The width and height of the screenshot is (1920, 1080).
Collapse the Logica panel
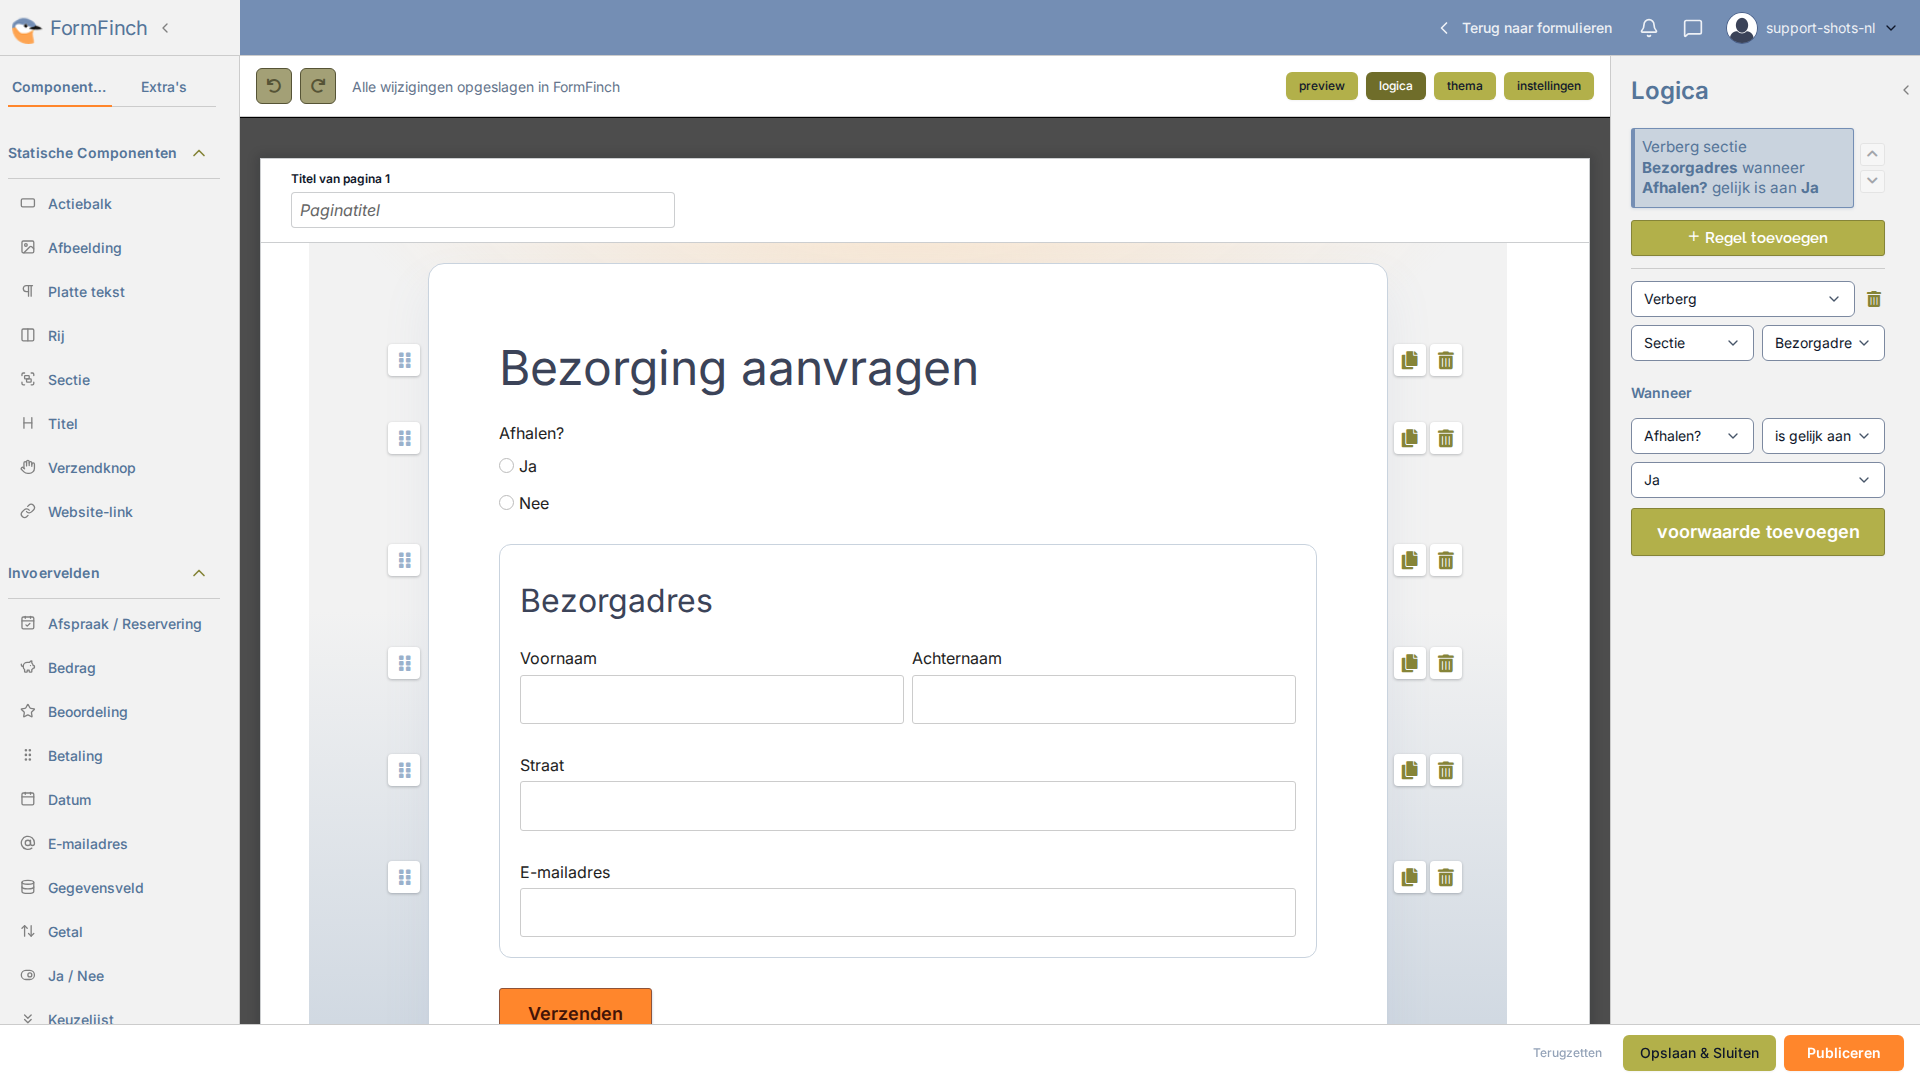(1906, 90)
